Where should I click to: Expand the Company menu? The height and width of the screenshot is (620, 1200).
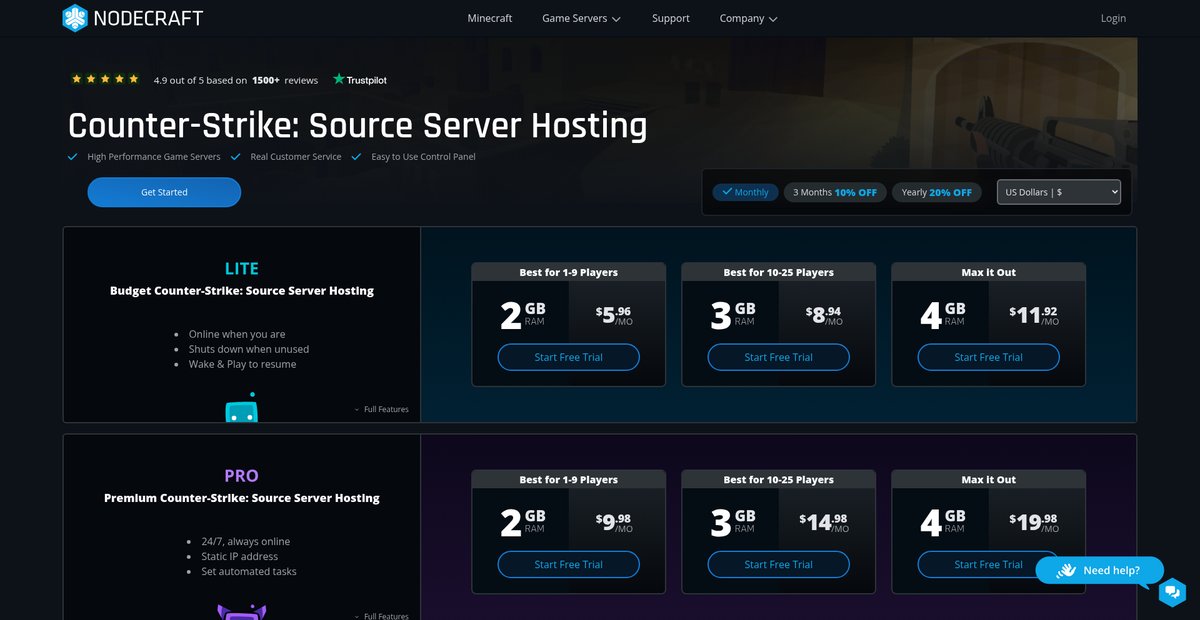[748, 18]
